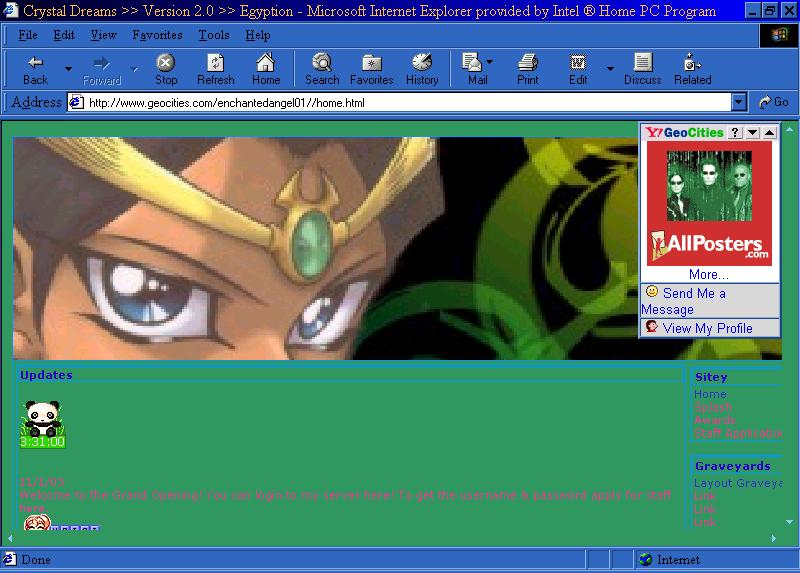Stop loading the page
800x573 pixels.
tap(166, 70)
